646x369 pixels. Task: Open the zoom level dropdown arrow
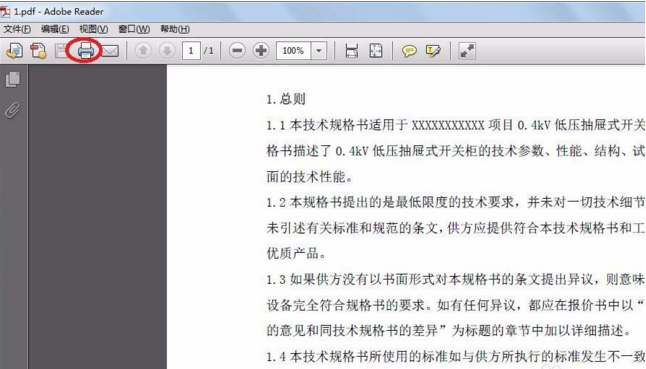pyautogui.click(x=318, y=51)
